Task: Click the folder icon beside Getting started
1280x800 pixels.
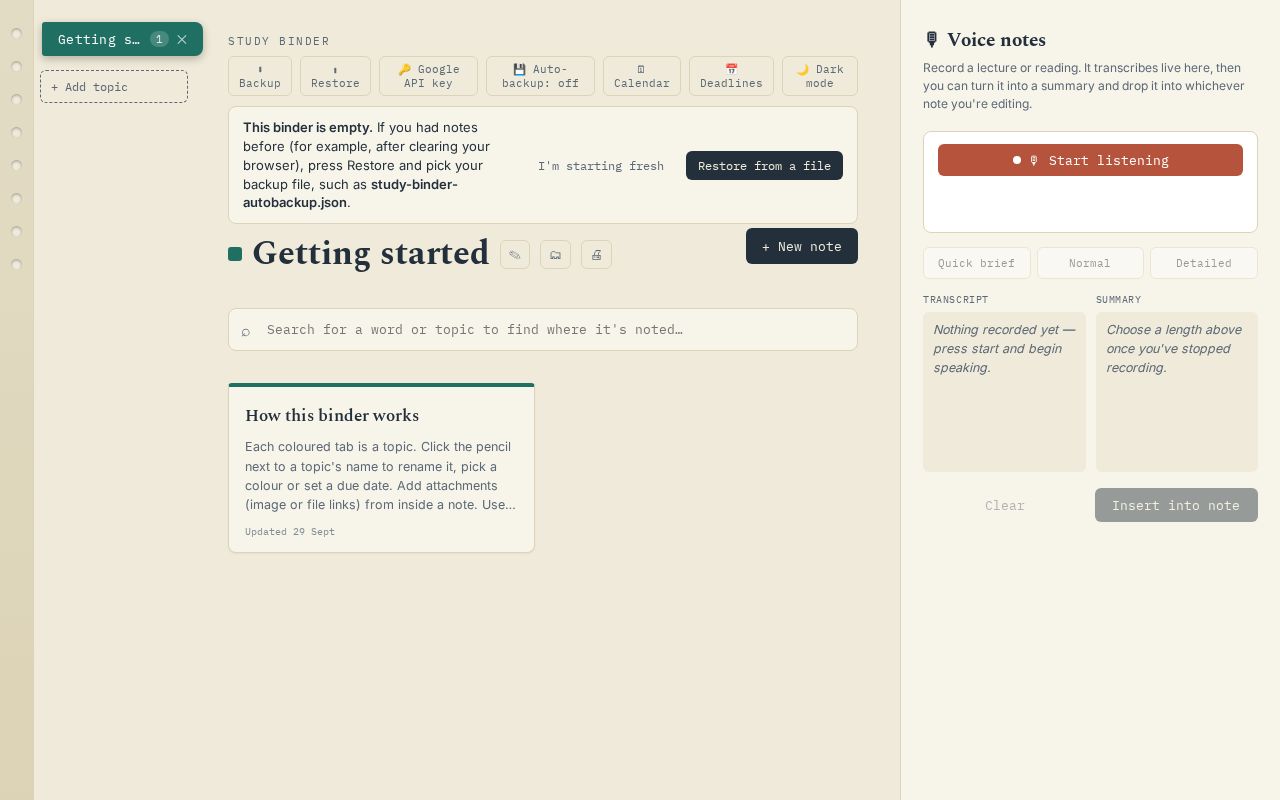Action: (555, 255)
